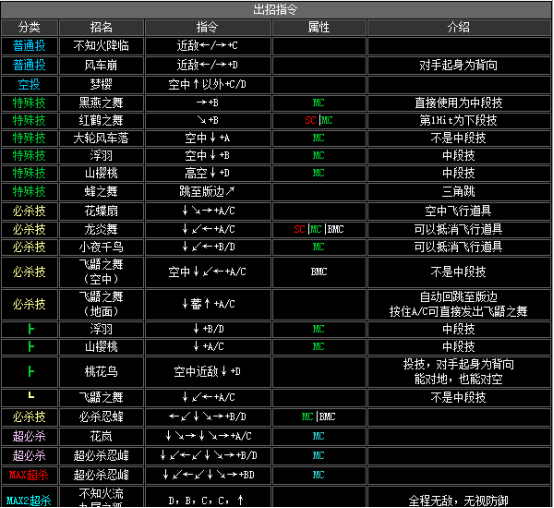
Task: Click the note 能对地，也能对空
Action: click(459, 380)
